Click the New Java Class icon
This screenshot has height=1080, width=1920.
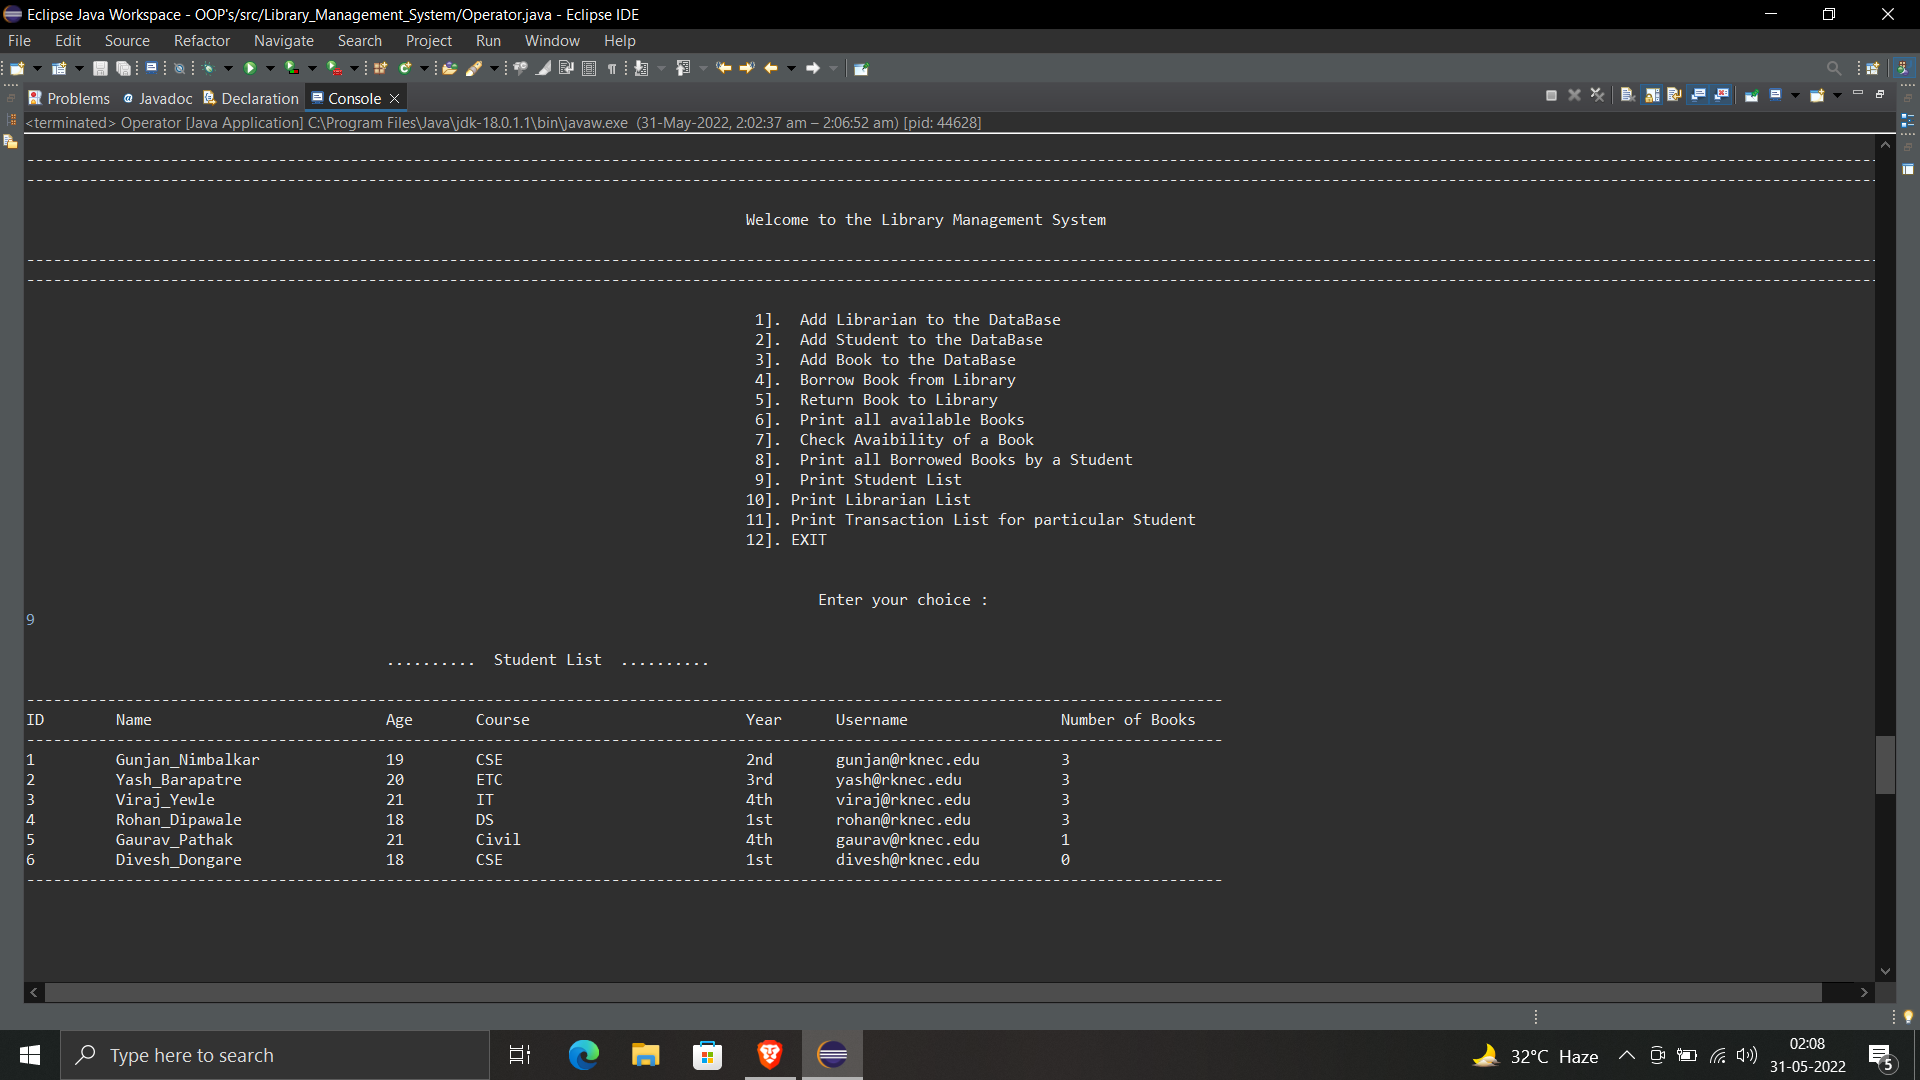coord(405,68)
